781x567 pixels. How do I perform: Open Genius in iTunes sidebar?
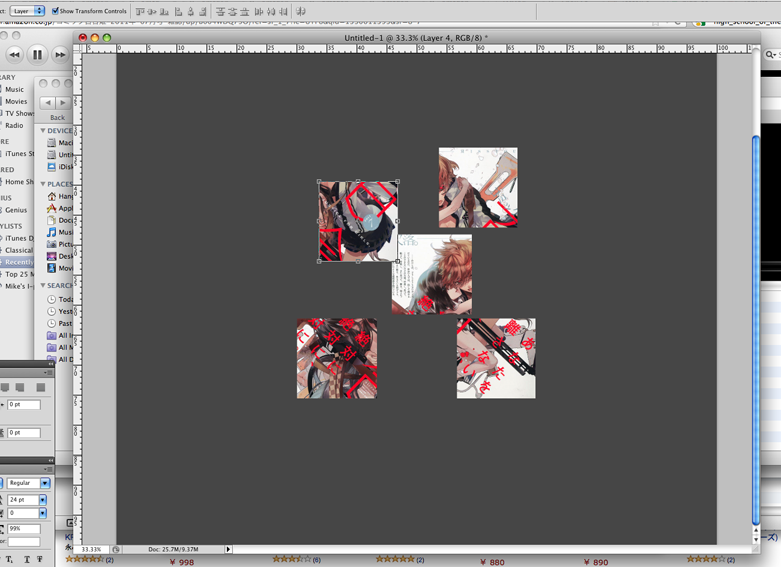point(16,210)
